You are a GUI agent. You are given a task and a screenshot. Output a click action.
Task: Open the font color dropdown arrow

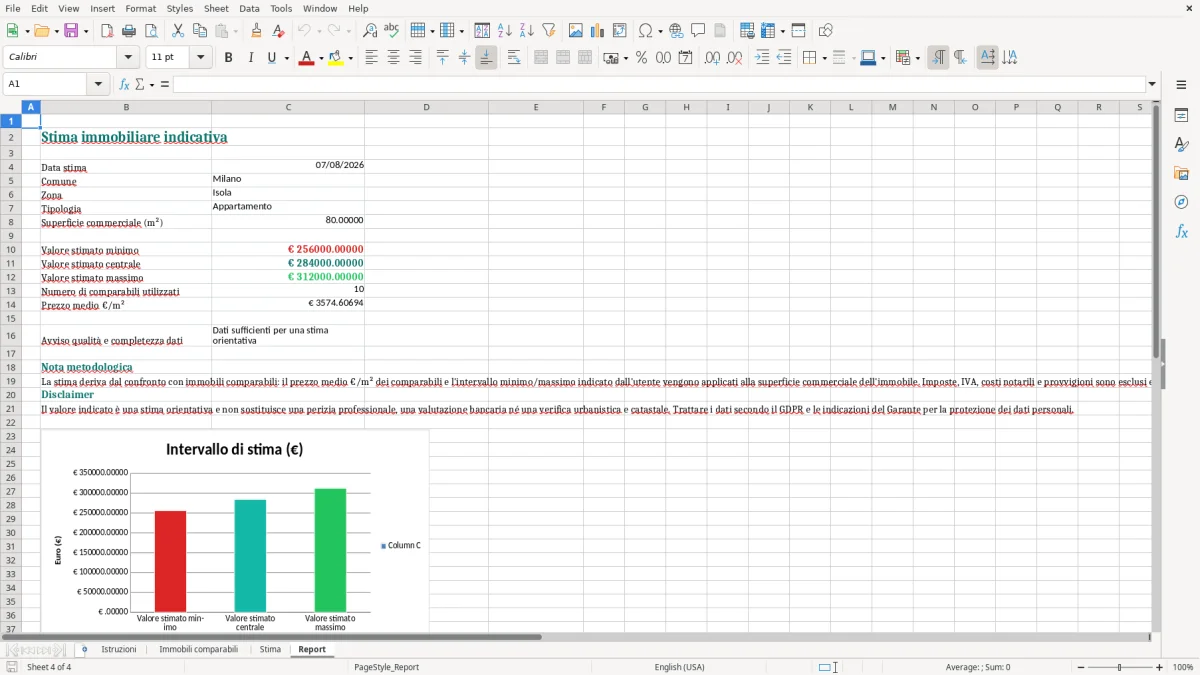[320, 58]
